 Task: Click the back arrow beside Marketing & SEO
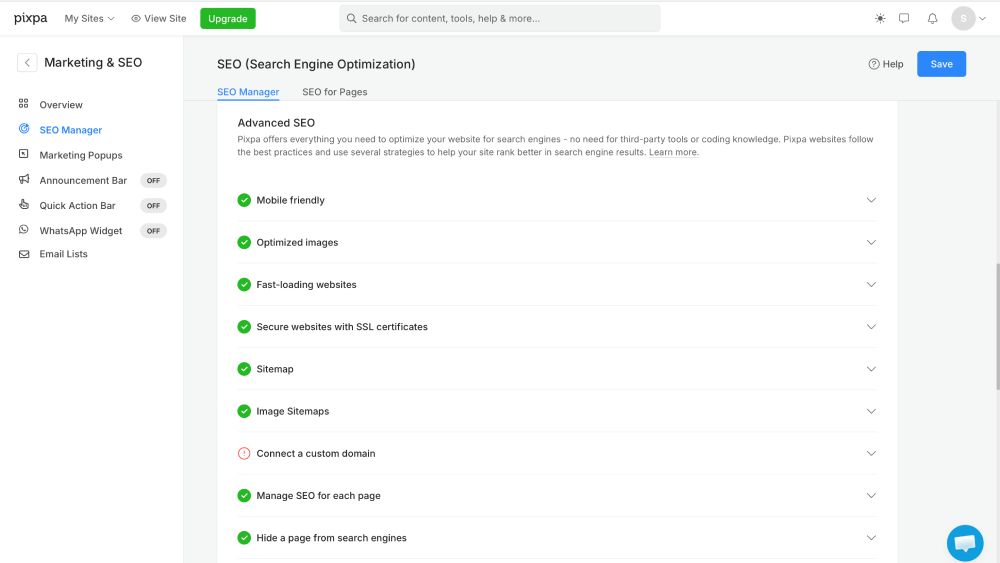pos(27,63)
